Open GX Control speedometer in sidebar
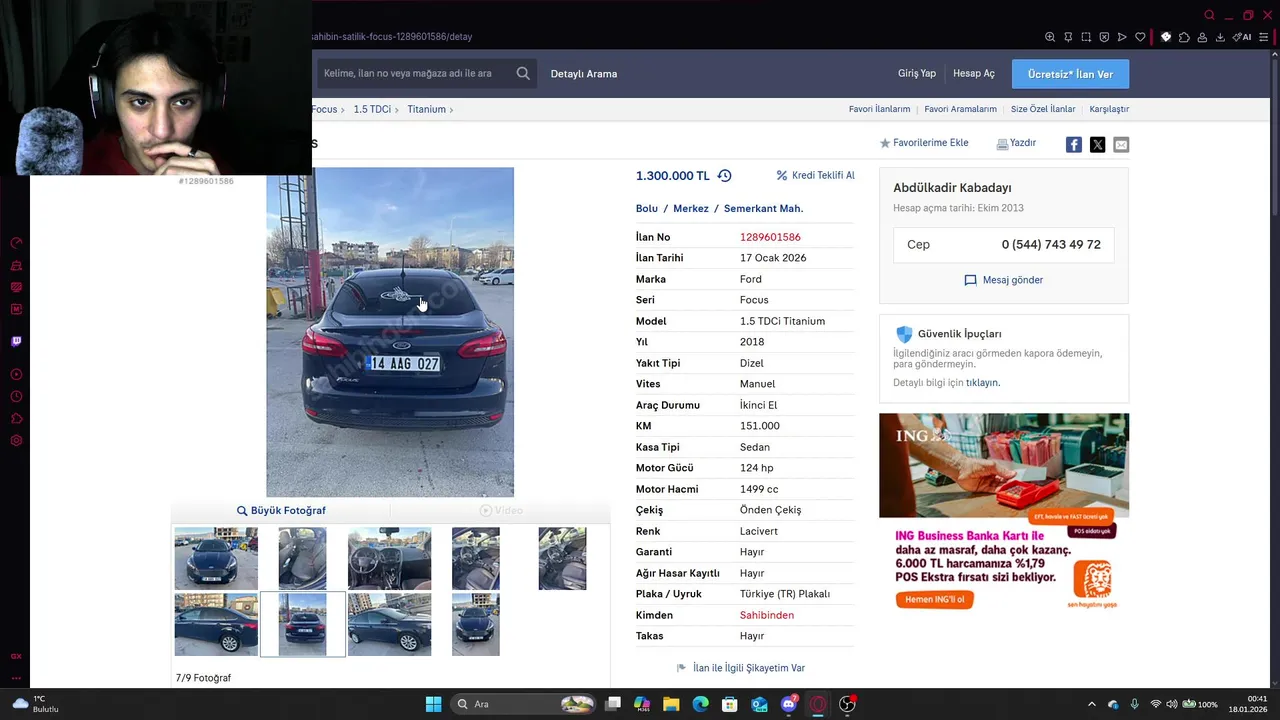Screen dimensions: 1280x720 click(x=16, y=243)
